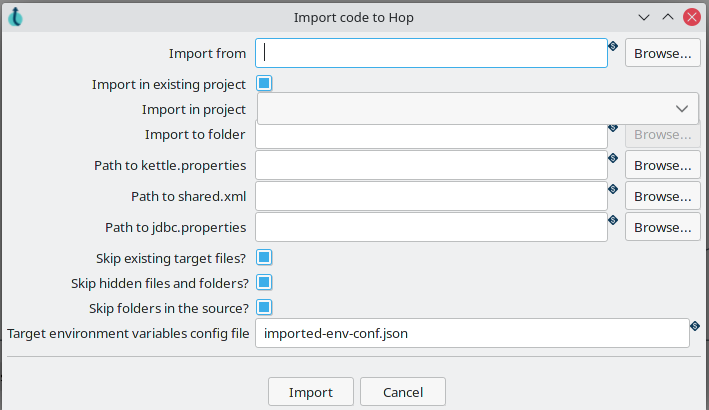Screen dimensions: 709x410
Task: Browse for the shared.xml file
Action: 662,196
